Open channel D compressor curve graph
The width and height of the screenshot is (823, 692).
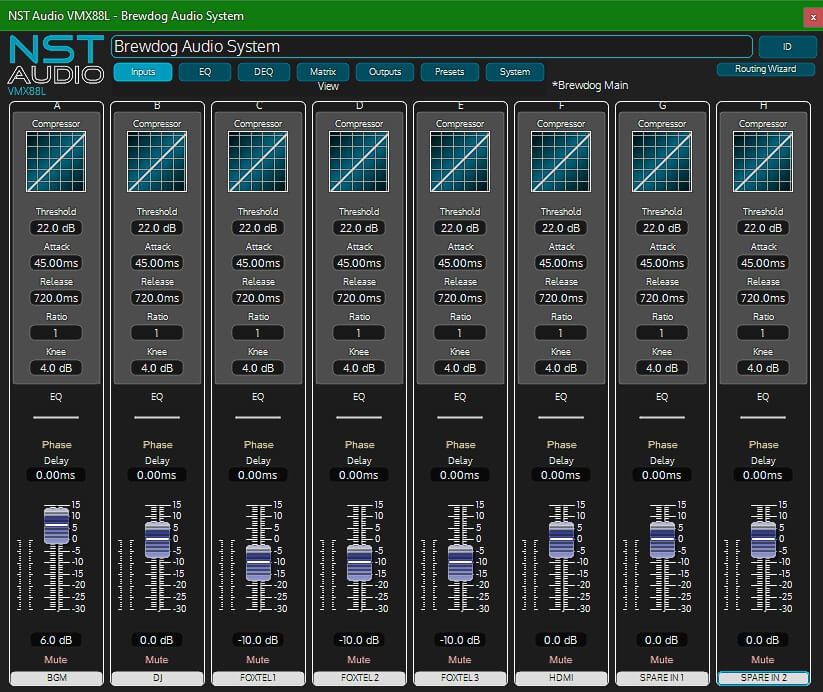359,162
